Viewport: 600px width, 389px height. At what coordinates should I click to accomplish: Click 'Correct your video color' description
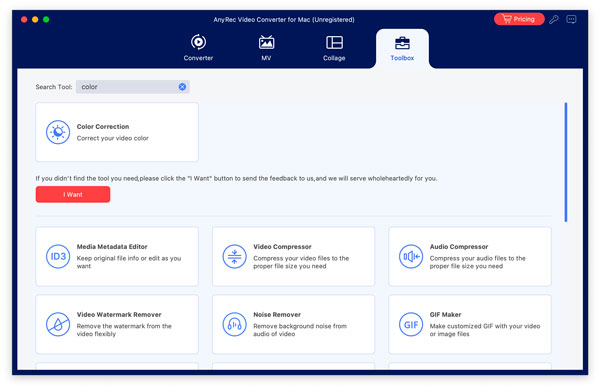click(x=112, y=138)
